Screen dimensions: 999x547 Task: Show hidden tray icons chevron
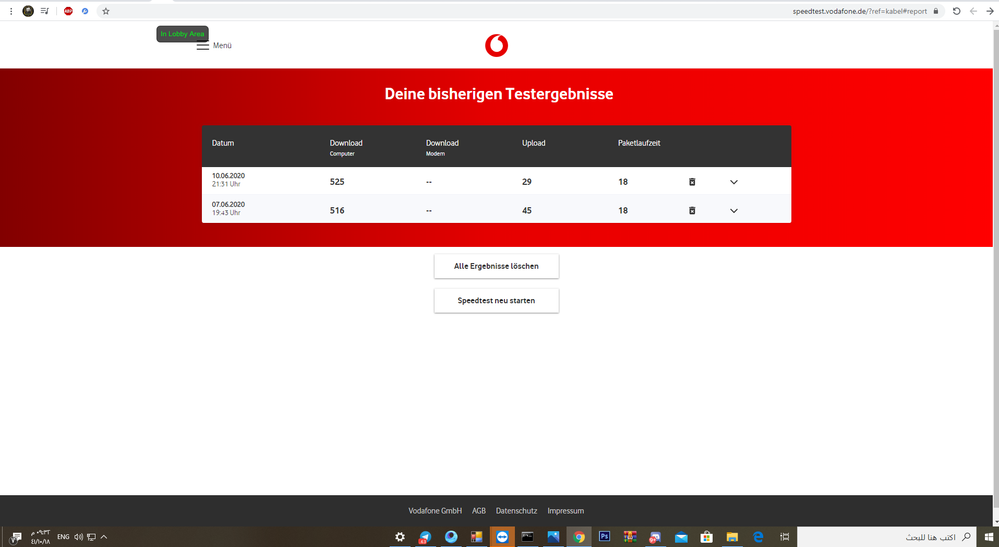[103, 537]
